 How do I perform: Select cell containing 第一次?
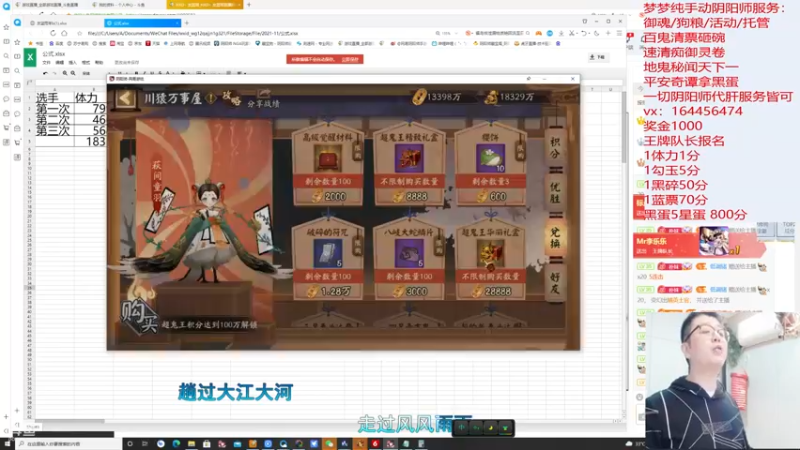[x=54, y=109]
